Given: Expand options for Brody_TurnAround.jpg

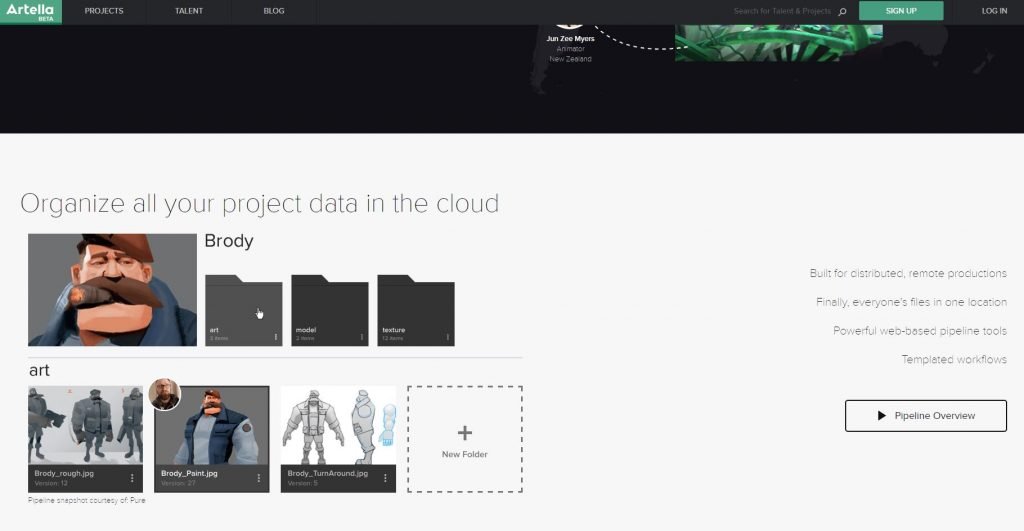Looking at the screenshot, I should [385, 478].
